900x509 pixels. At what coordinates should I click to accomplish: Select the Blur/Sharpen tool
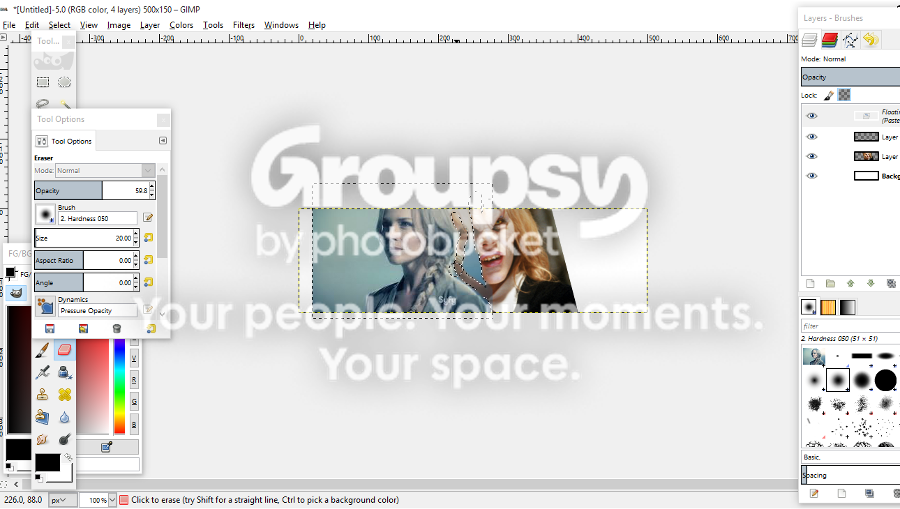point(64,417)
